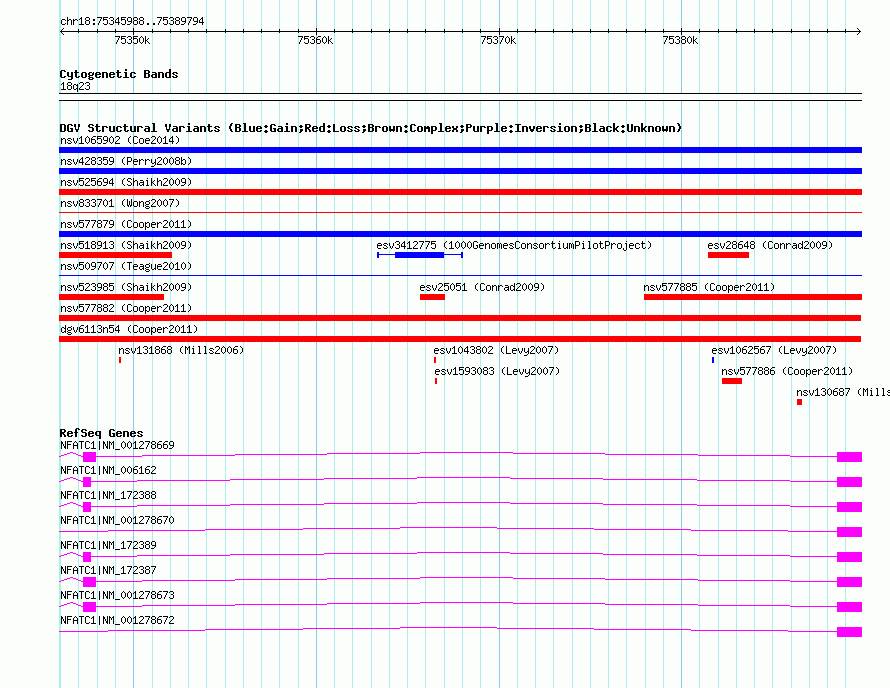Select left exon of NM_172388 transcript
890x688 pixels.
pyautogui.click(x=87, y=507)
